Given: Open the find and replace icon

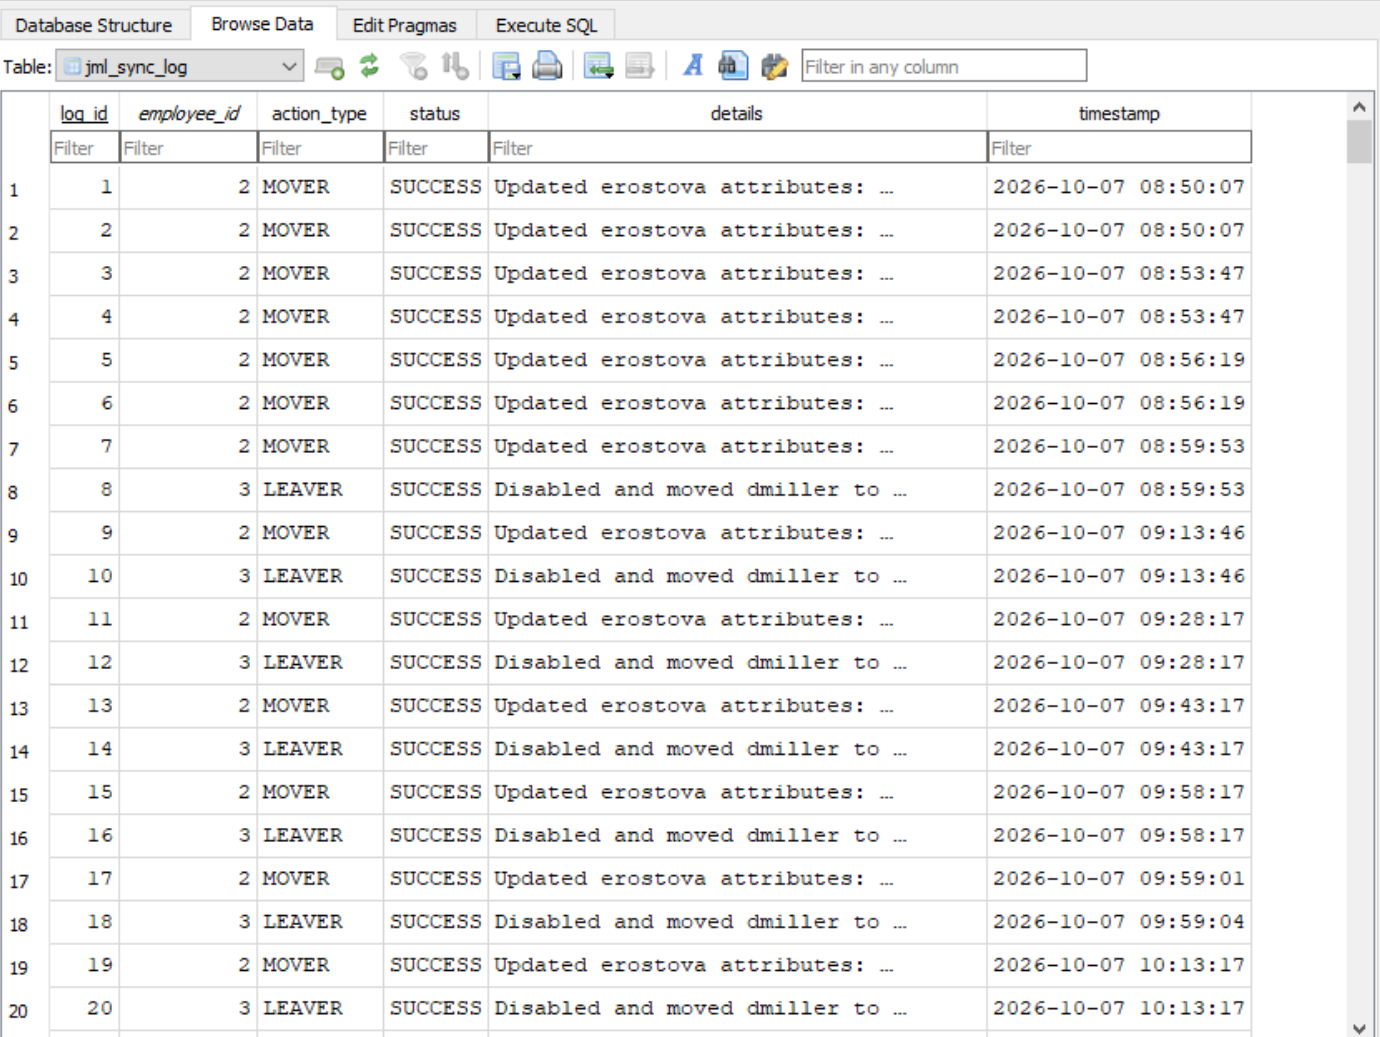Looking at the screenshot, I should (774, 67).
